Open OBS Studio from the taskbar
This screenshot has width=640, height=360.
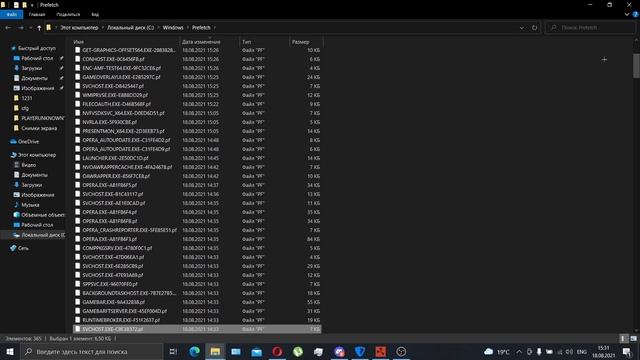401,351
